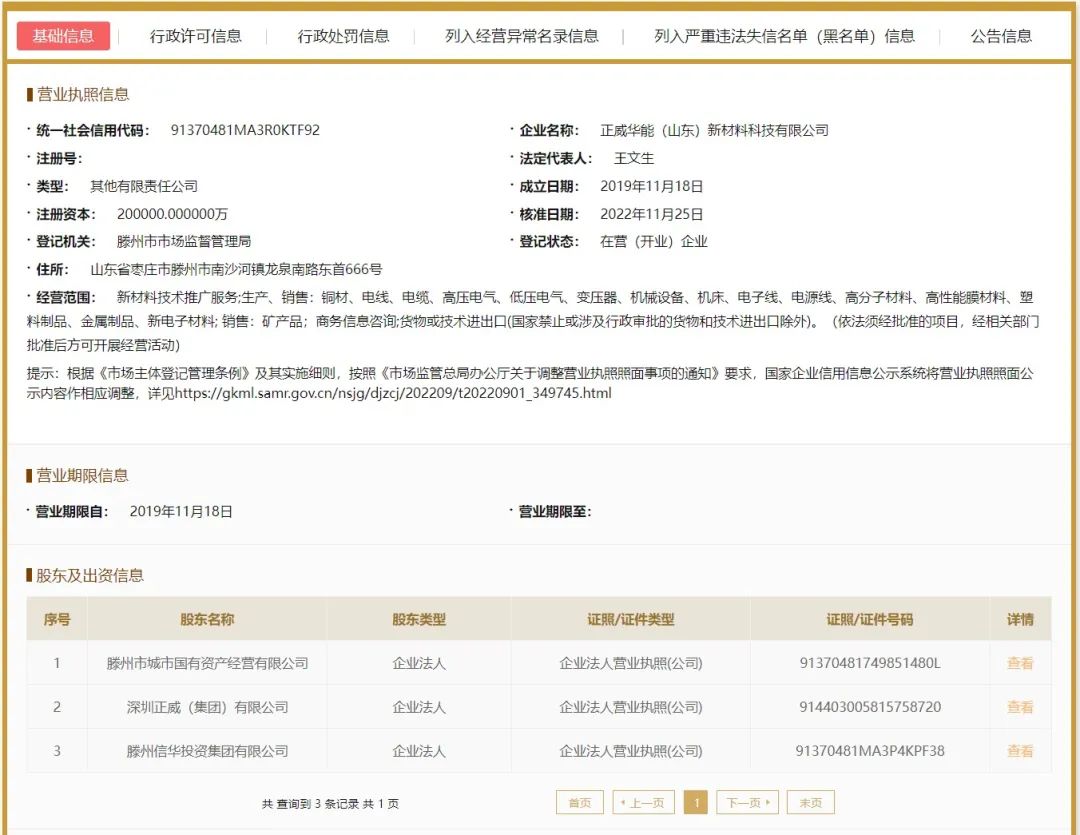Open 列入经营异常名录信息 tab
Viewport: 1080px width, 835px height.
pos(521,36)
